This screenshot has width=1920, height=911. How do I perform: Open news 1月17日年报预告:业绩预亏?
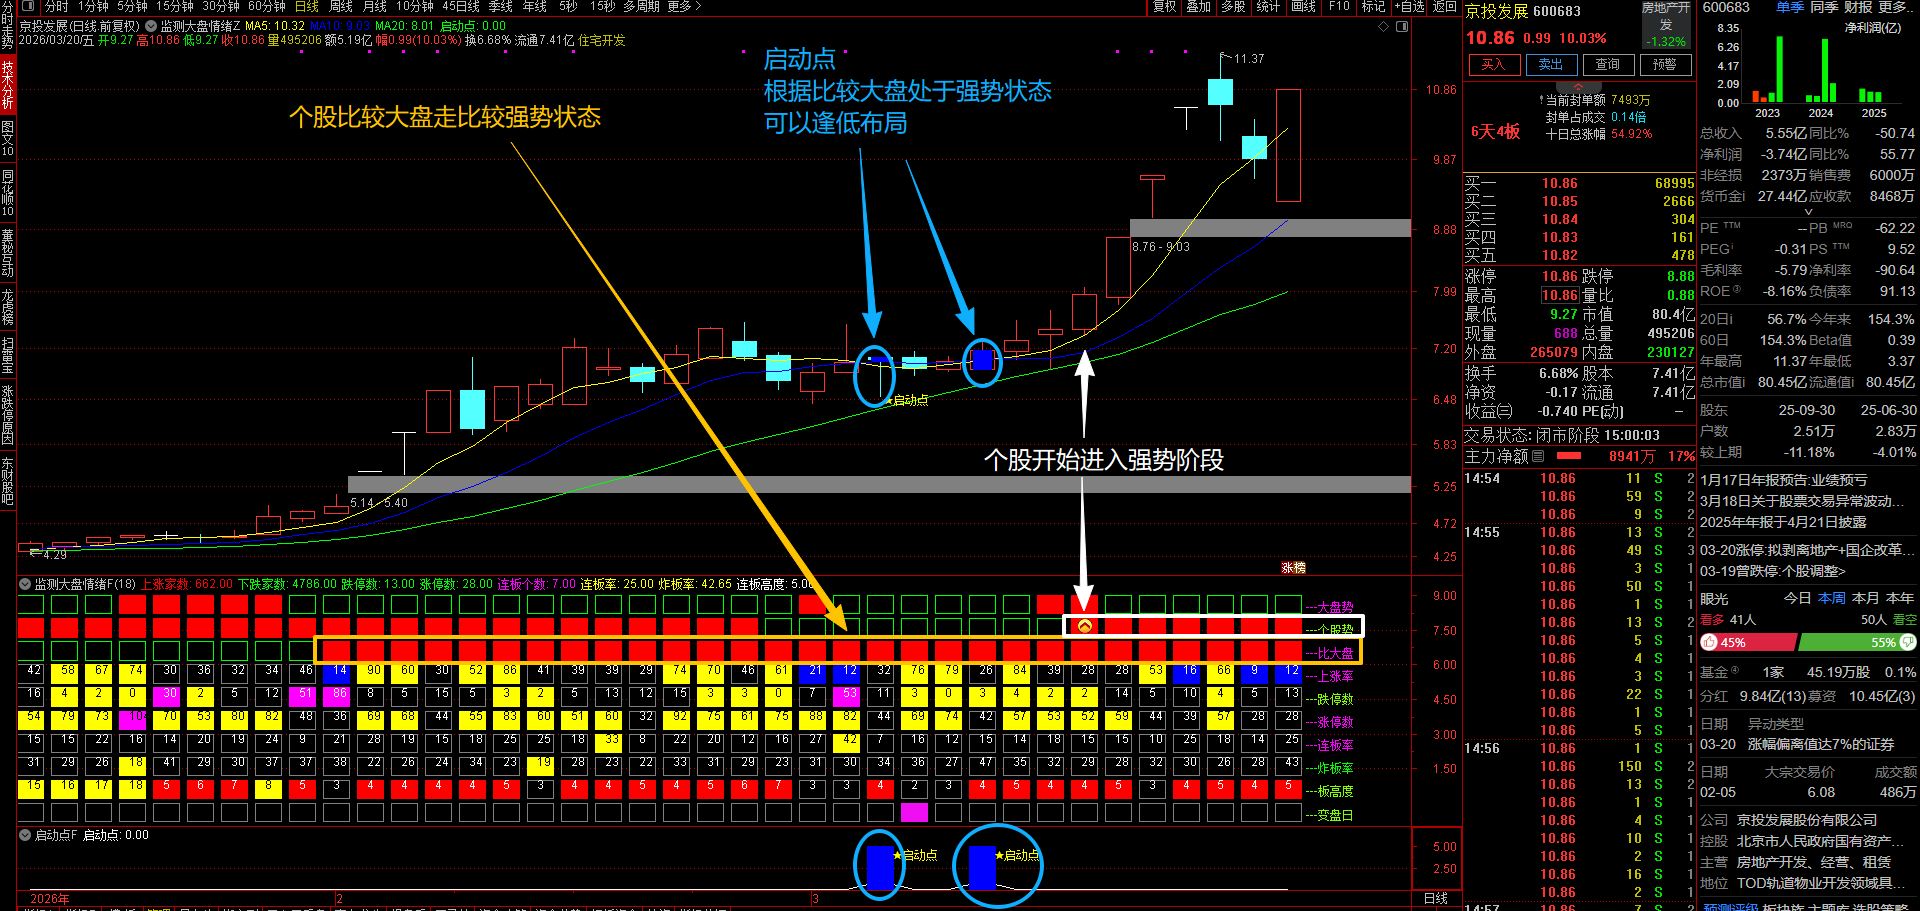[1783, 480]
